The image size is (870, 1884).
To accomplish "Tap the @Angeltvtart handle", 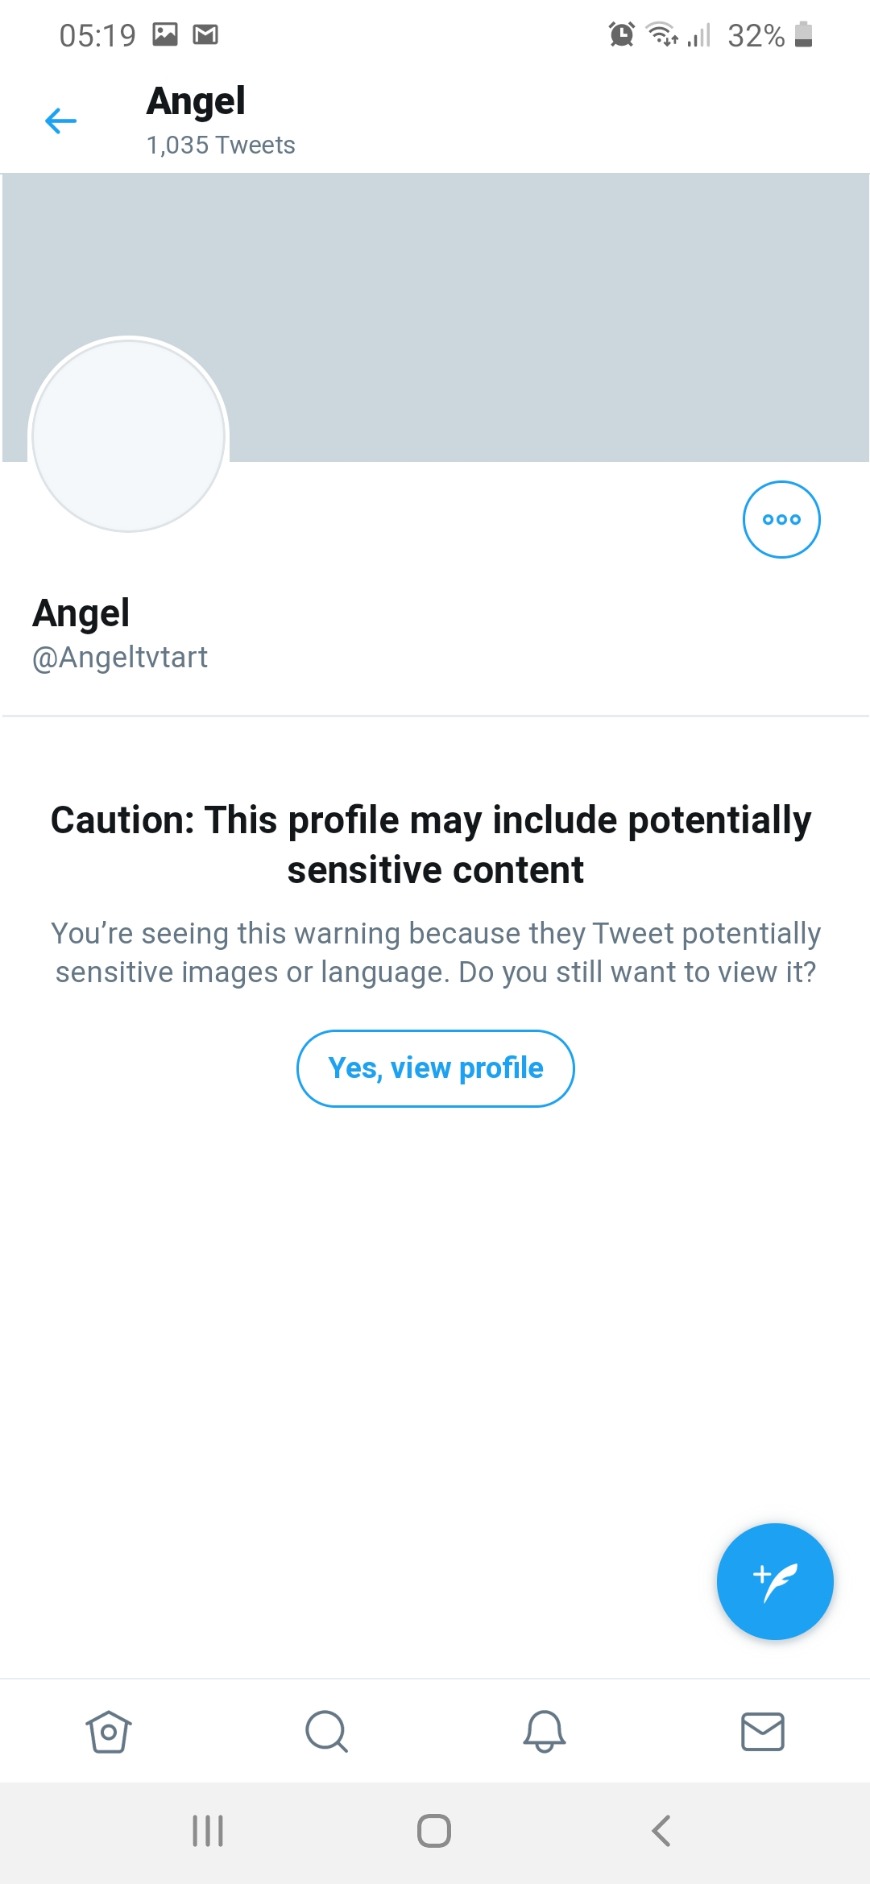I will pyautogui.click(x=120, y=657).
